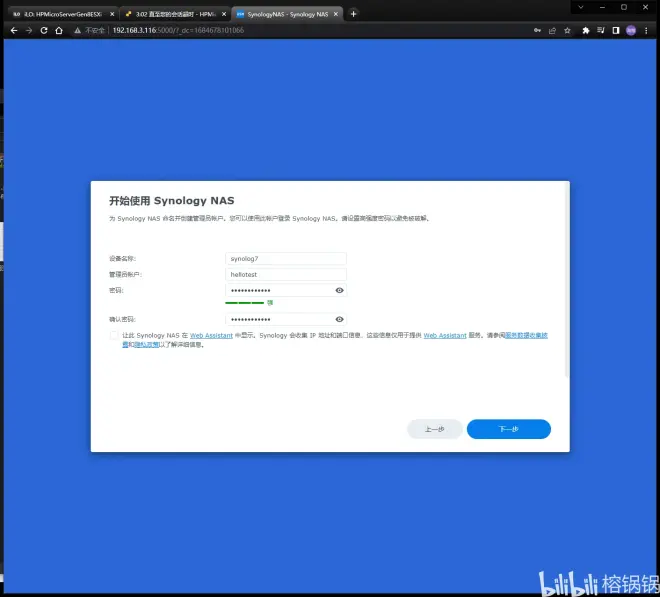660x597 pixels.
Task: Open the browser home page icon
Action: coord(59,30)
